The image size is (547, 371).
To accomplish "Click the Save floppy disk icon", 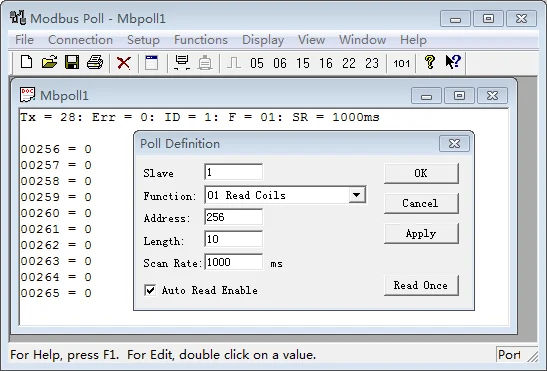I will point(72,62).
